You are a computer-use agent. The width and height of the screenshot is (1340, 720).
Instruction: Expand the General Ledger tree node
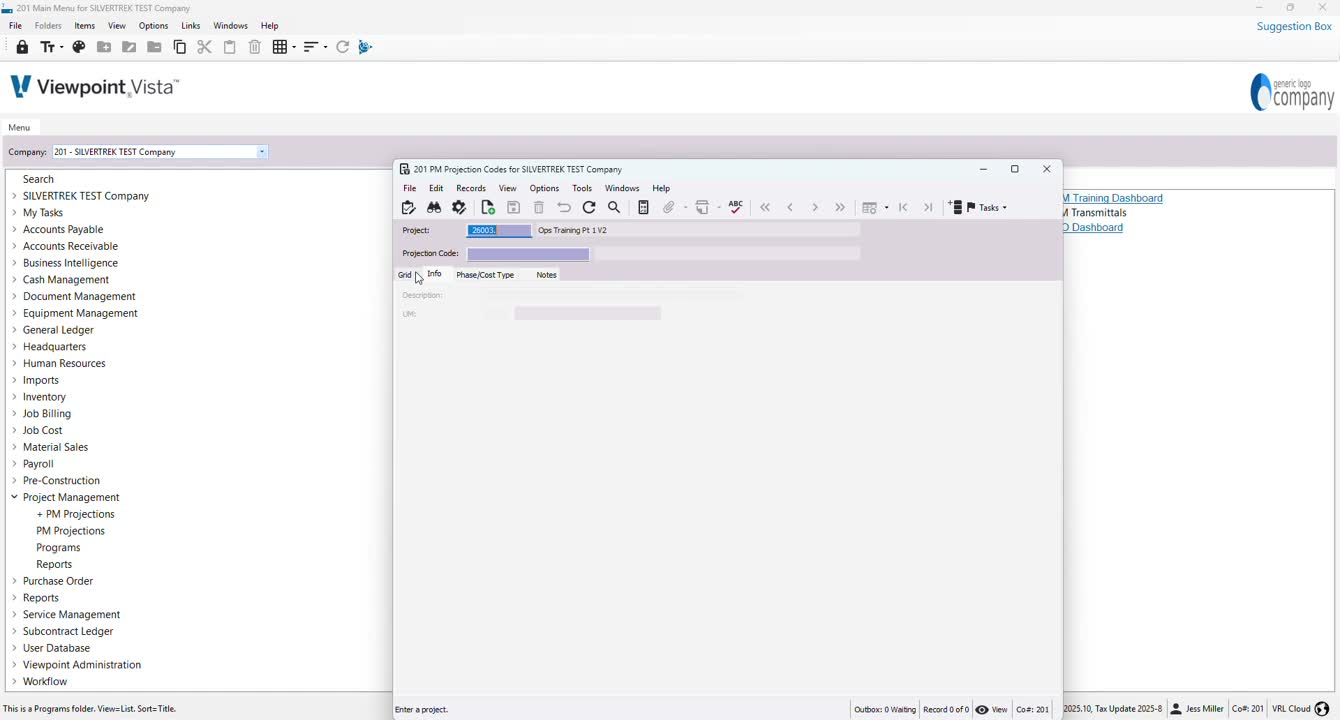tap(15, 330)
